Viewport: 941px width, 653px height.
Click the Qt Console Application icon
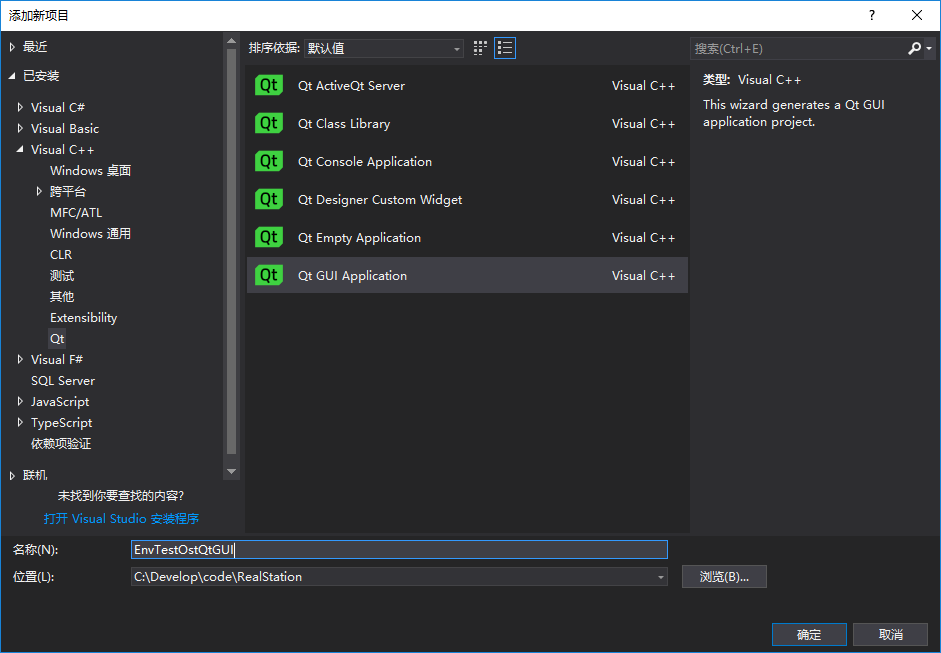point(268,161)
